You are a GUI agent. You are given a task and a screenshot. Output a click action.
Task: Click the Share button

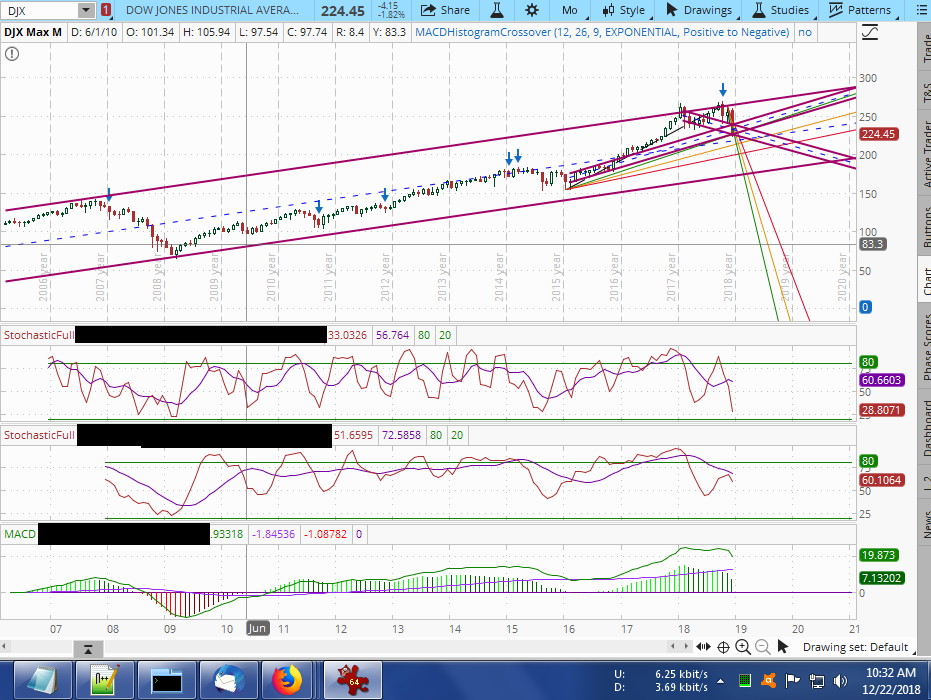pos(446,10)
